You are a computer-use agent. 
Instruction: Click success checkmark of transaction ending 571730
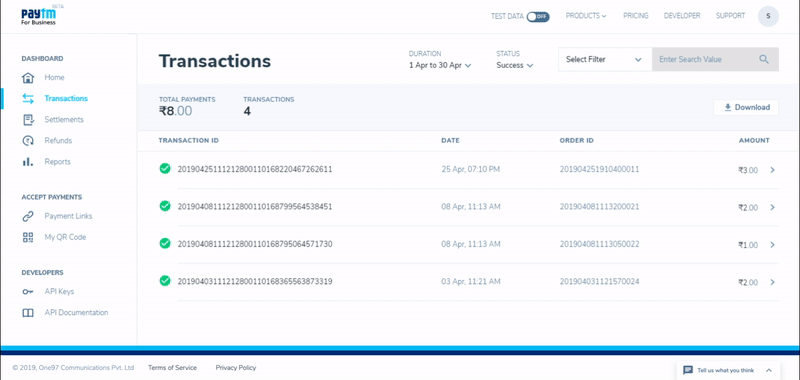[x=165, y=243]
